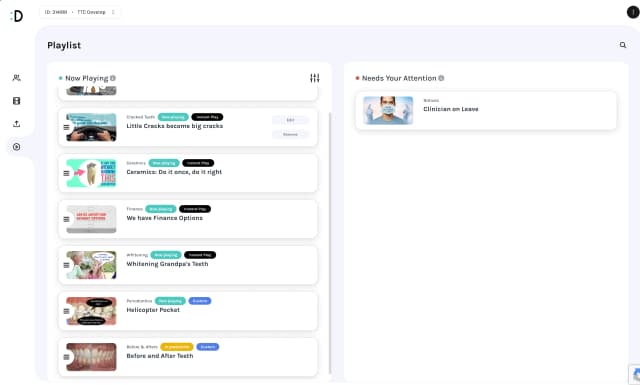Open the Little Cracks become big cracks thumbnail
Image resolution: width=640 pixels, height=385 pixels.
91,127
